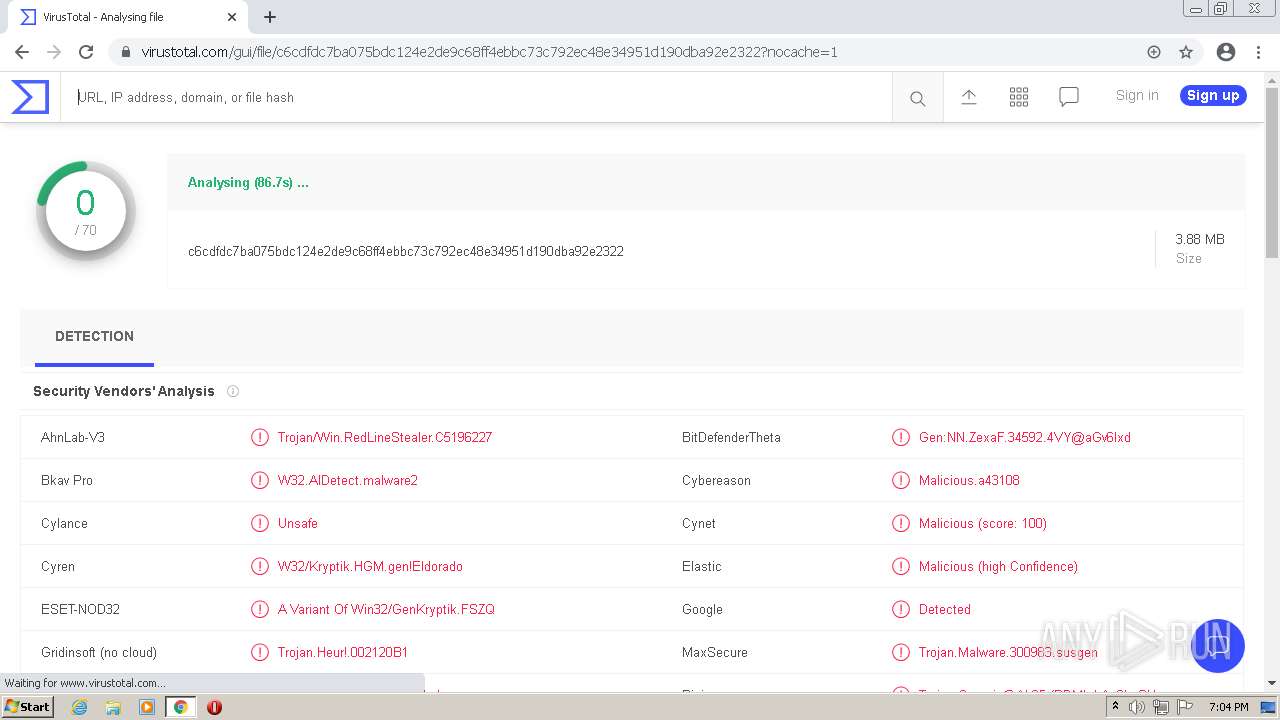Click the 3.88 MB size value

[x=1200, y=239]
